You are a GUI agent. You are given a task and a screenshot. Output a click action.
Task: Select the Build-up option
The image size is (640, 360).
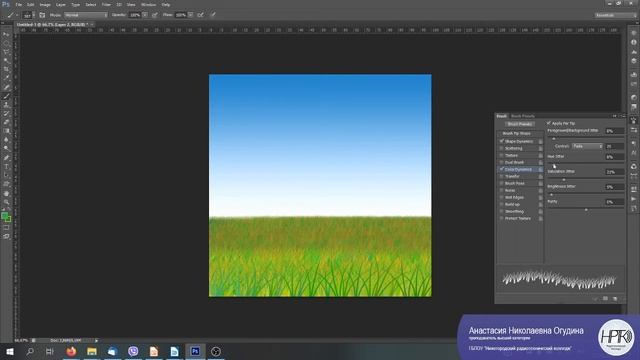(512, 204)
